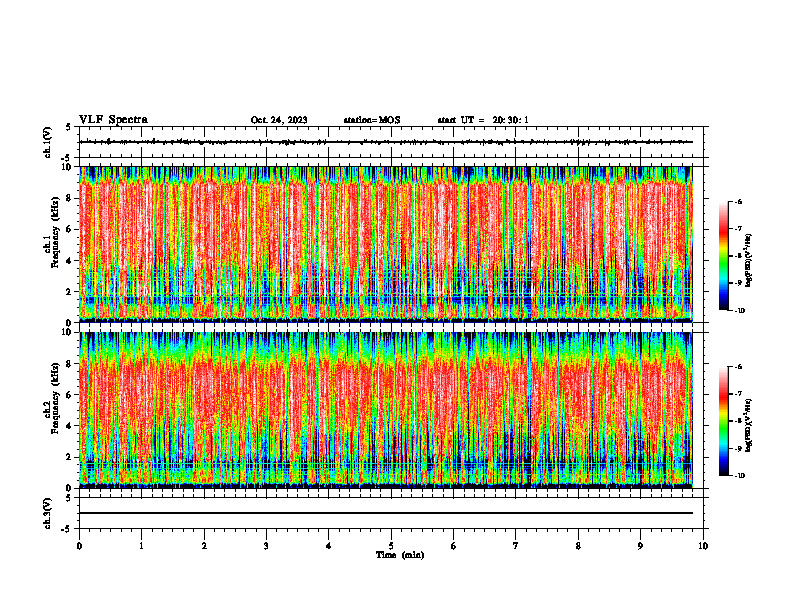Click the ch.1 spectrogram color bar
The width and height of the screenshot is (792, 612).
click(x=723, y=256)
